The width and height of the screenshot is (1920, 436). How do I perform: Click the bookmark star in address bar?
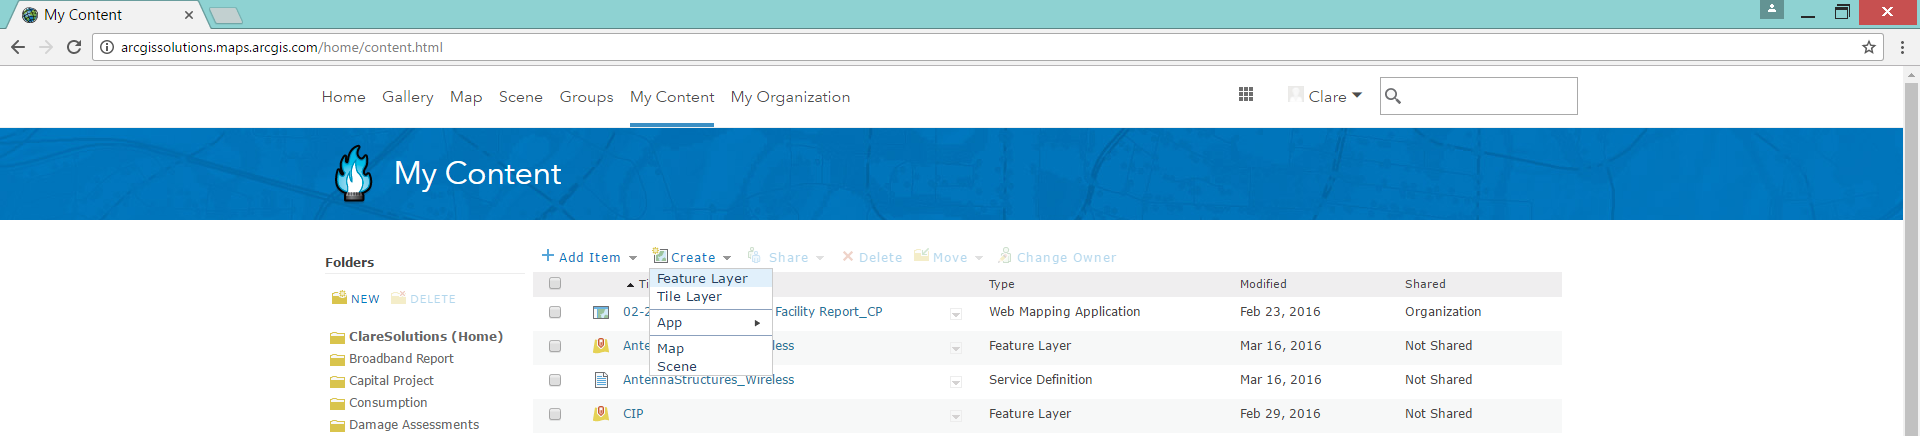click(1868, 47)
